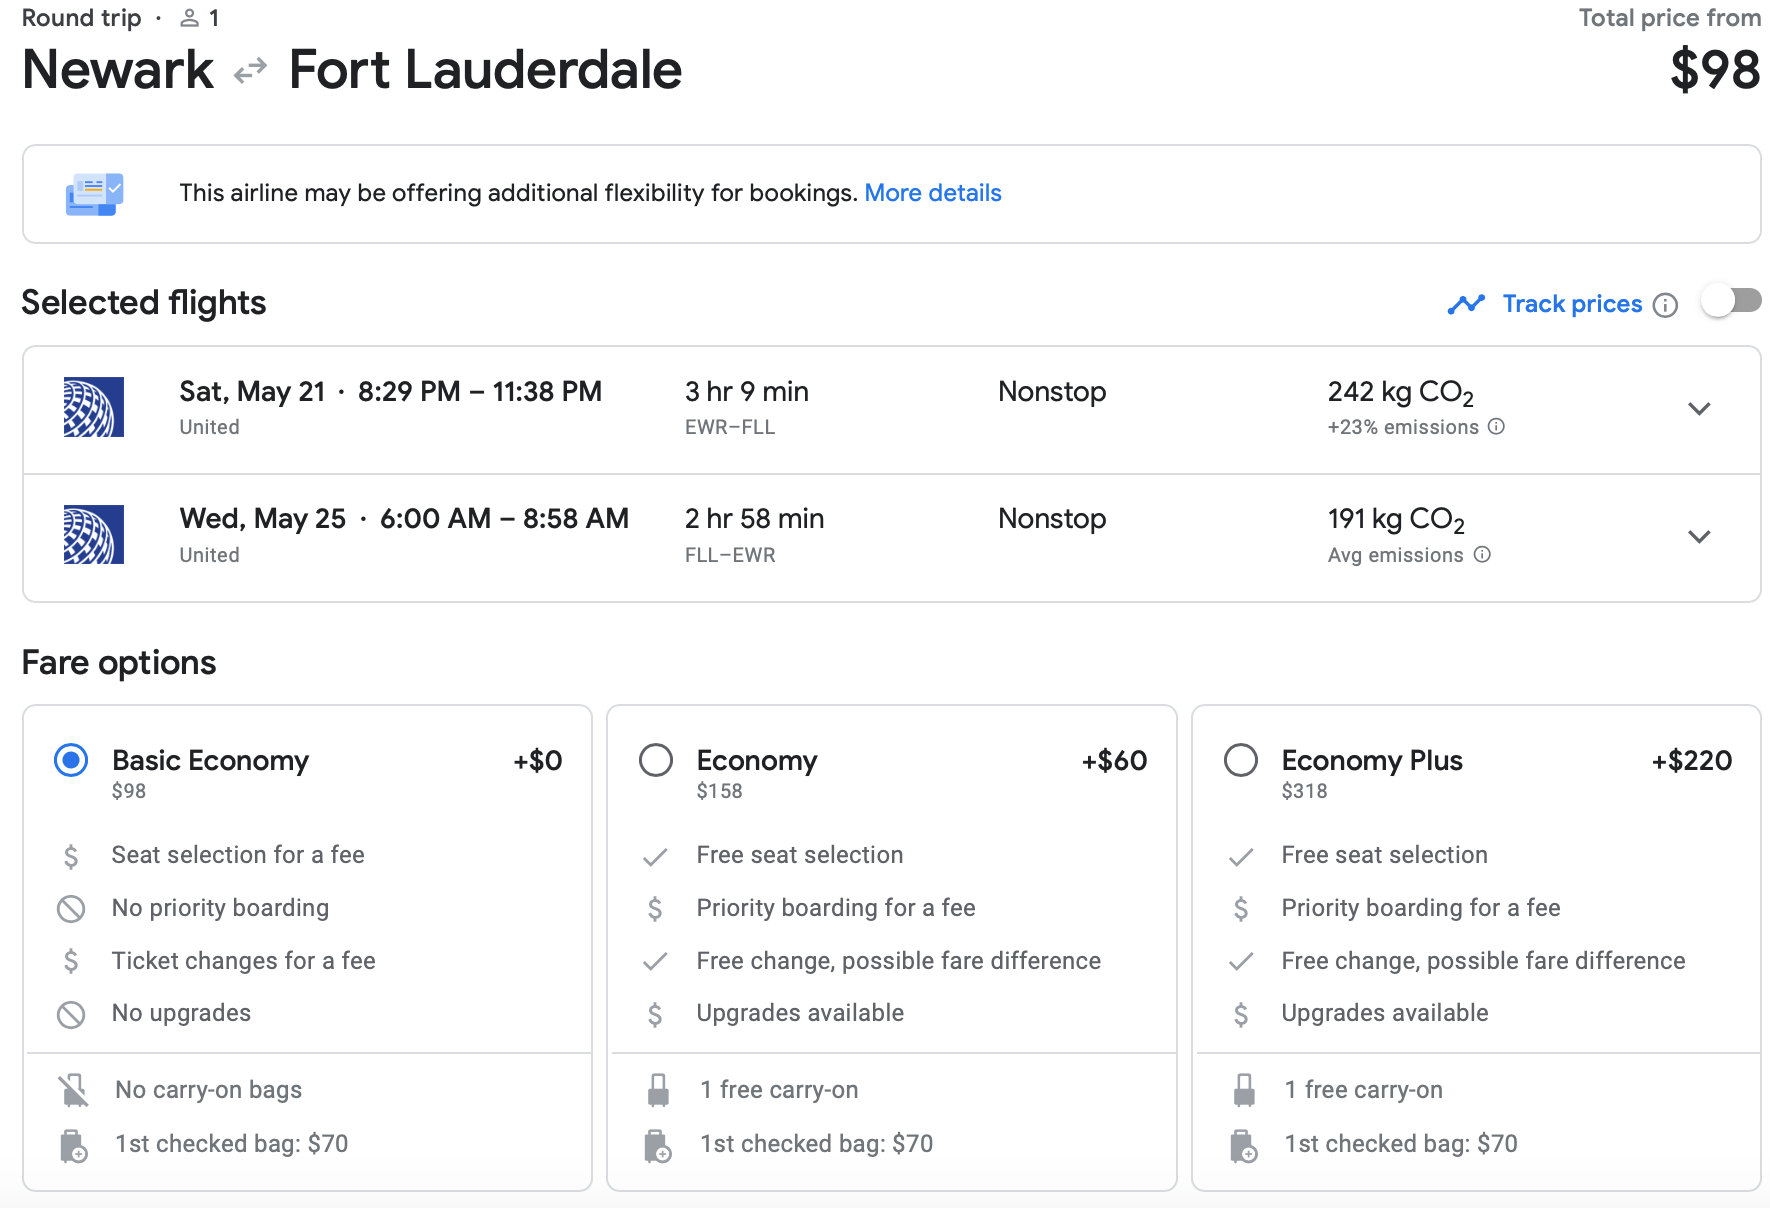Expand Wed, May 25 flight details
Screen dimensions: 1770x1208
[x=1699, y=537]
